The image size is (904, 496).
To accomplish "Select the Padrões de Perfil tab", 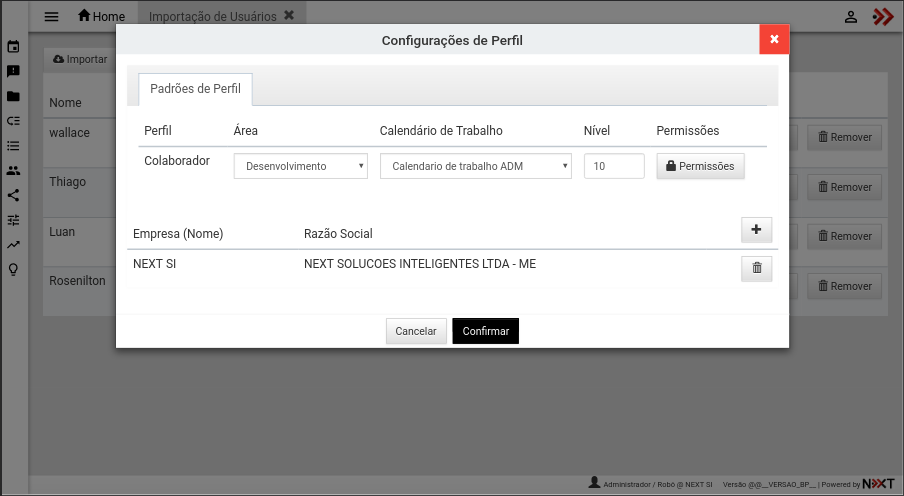I will tap(195, 89).
